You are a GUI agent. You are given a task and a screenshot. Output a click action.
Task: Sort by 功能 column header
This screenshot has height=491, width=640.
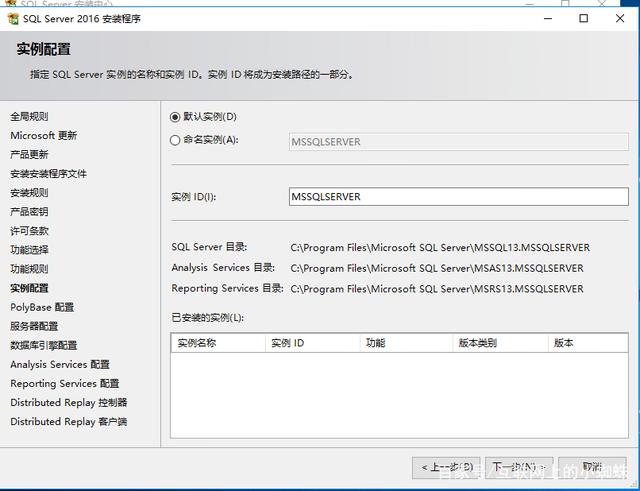407,343
